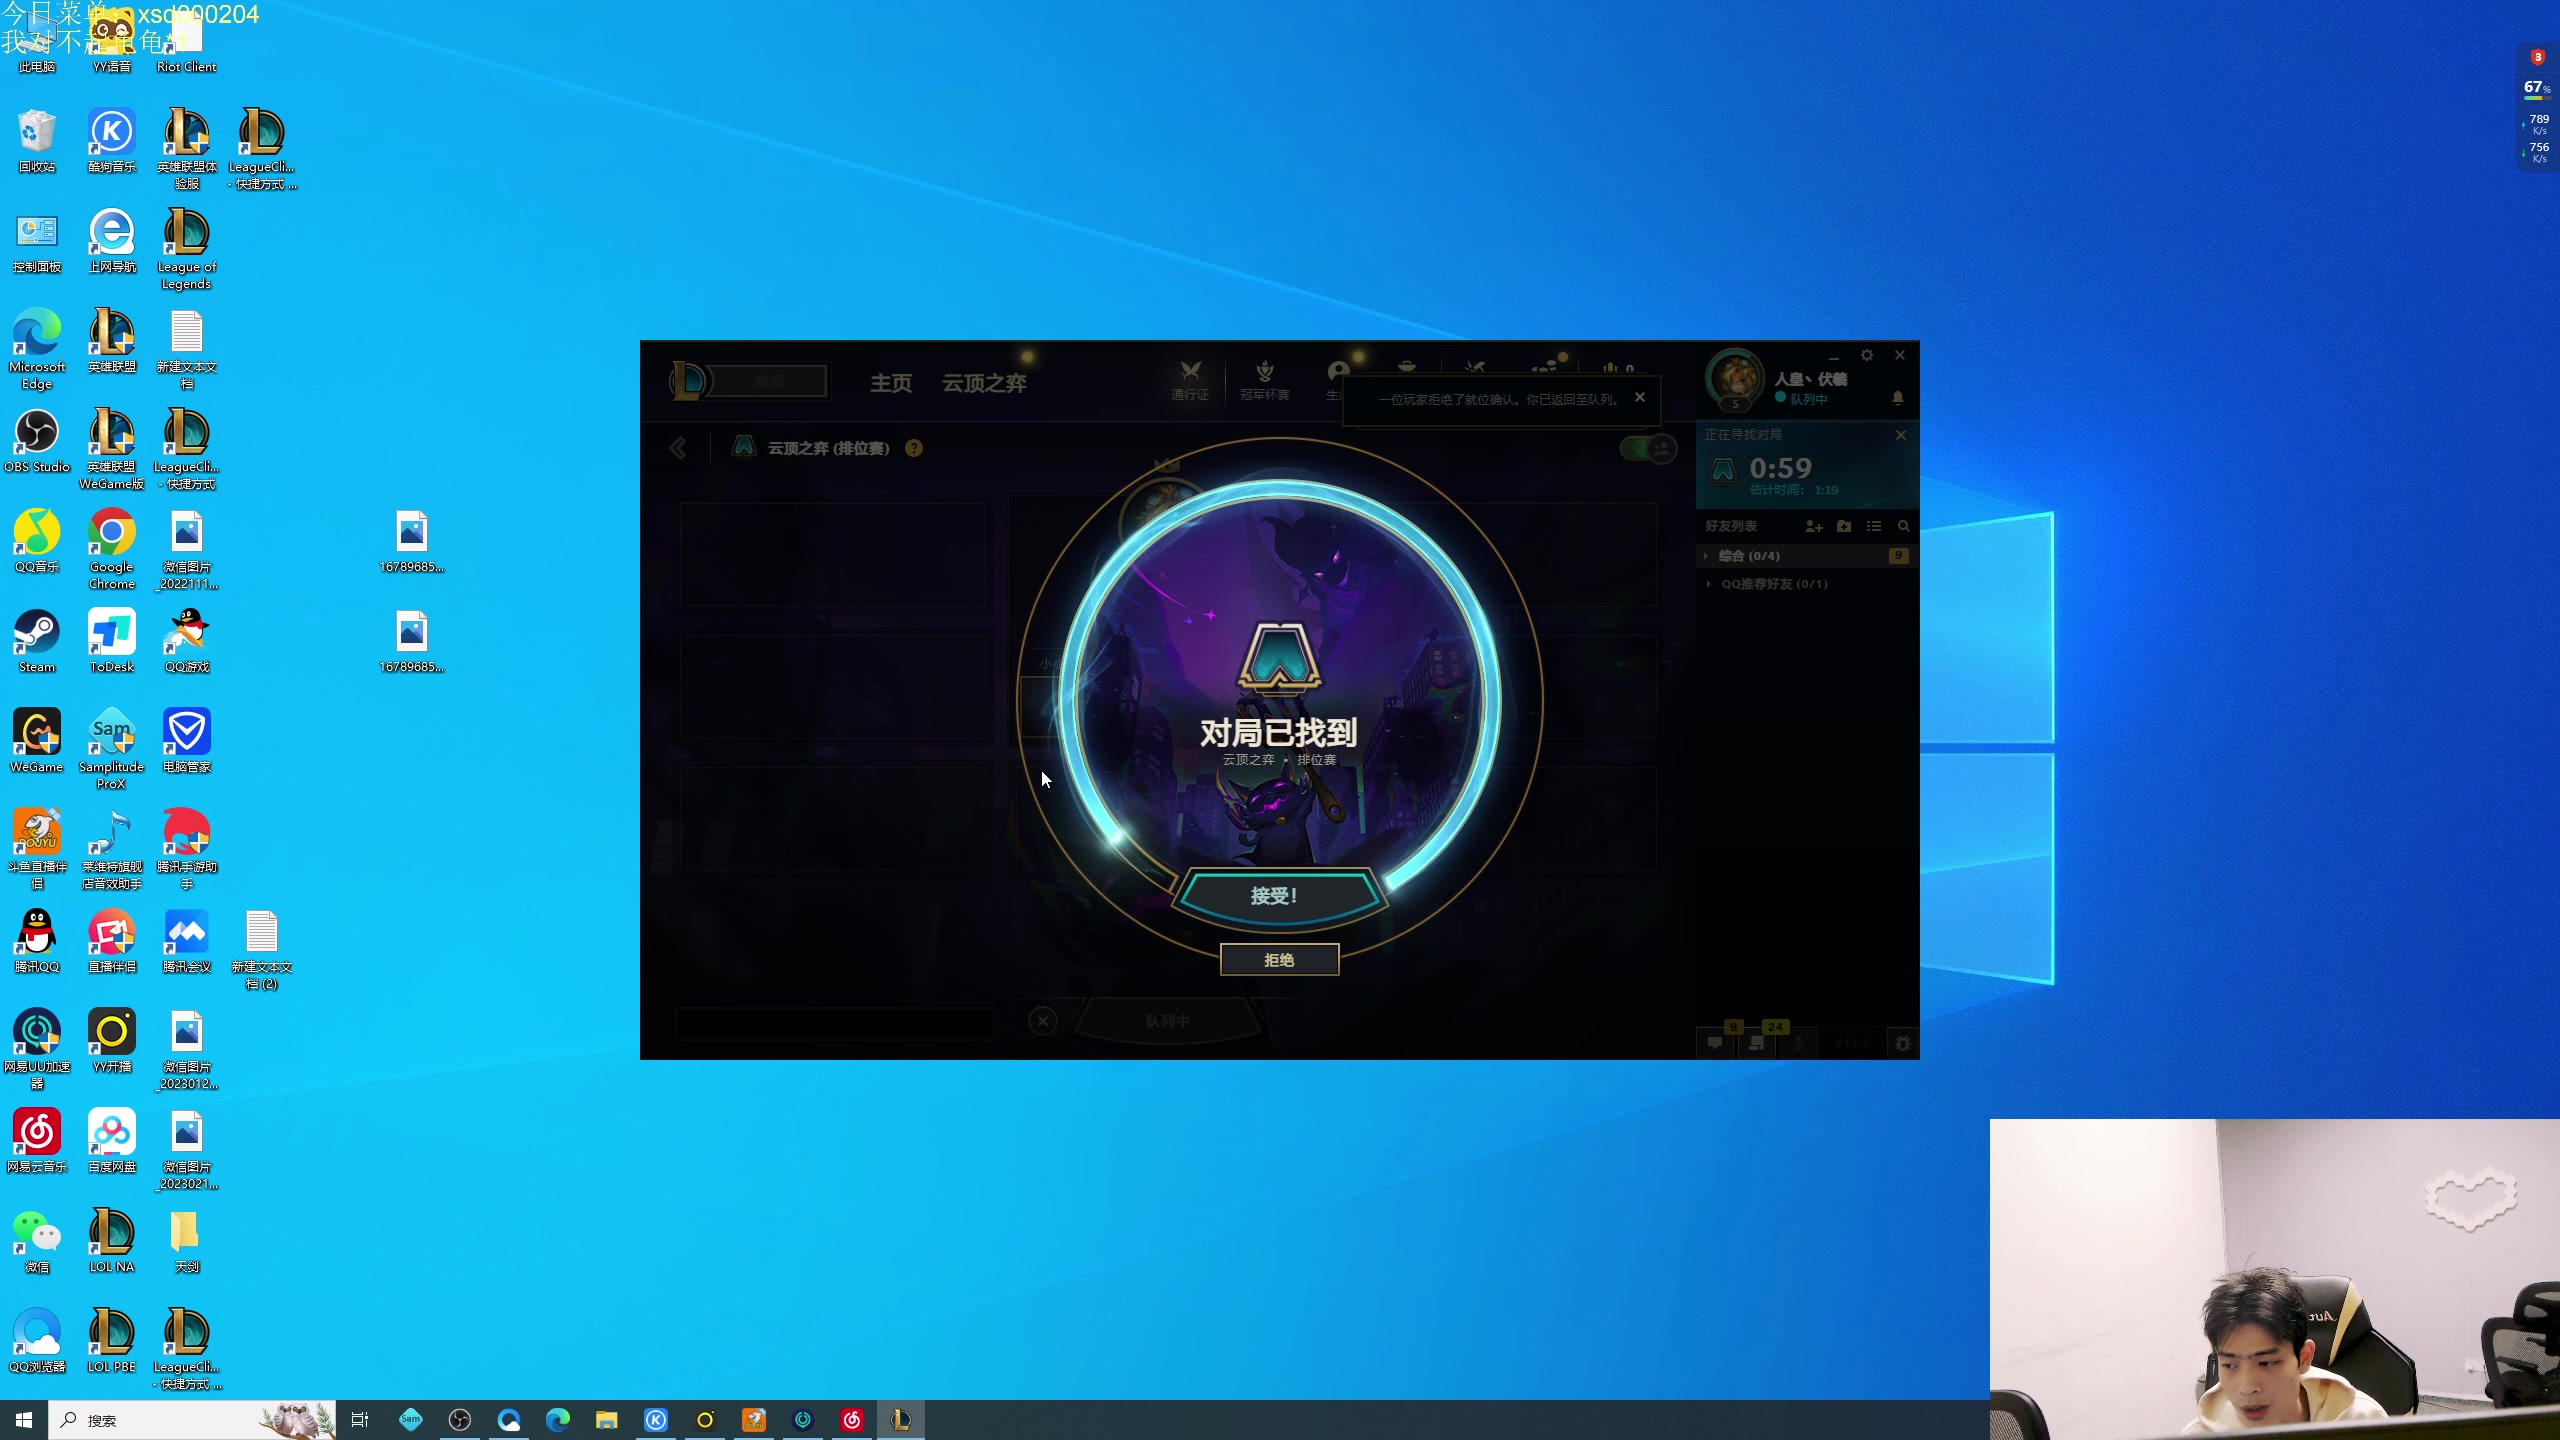Open Microsoft Edge from the taskbar
This screenshot has width=2560, height=1440.
pyautogui.click(x=558, y=1420)
